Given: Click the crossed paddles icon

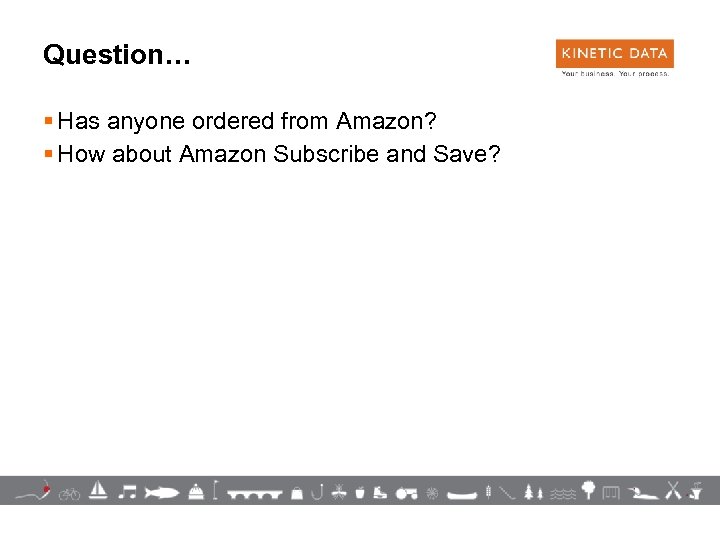Looking at the screenshot, I should coord(673,490).
